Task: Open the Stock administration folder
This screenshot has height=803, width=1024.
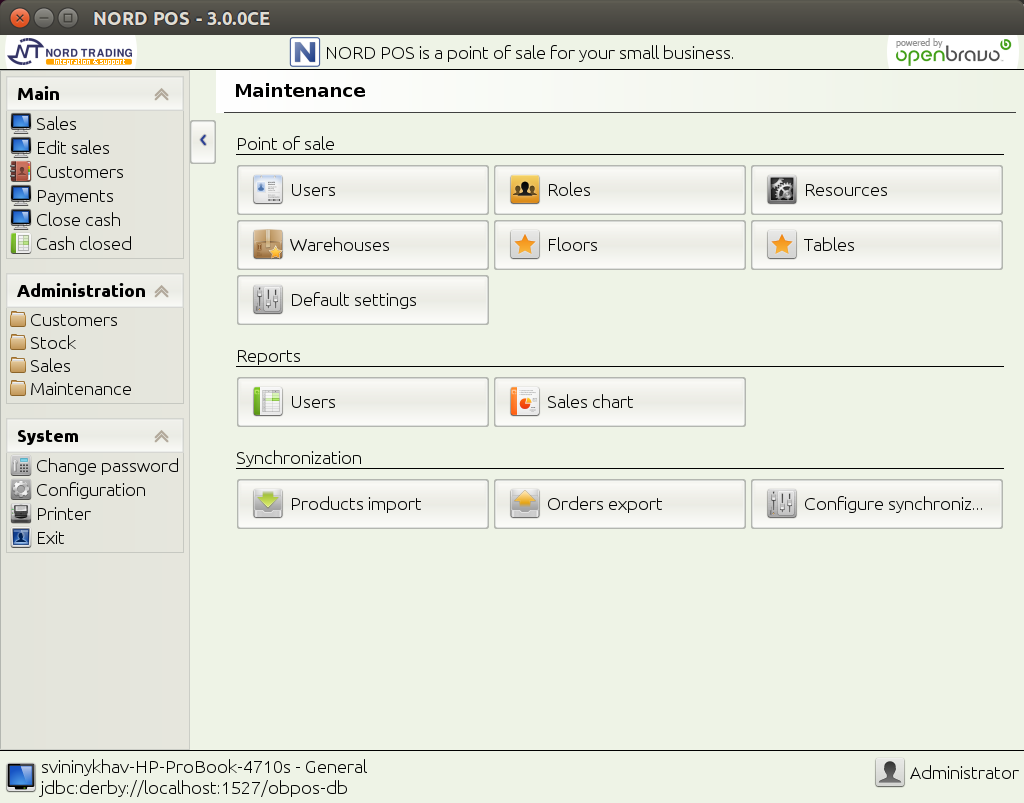Action: coord(21,342)
